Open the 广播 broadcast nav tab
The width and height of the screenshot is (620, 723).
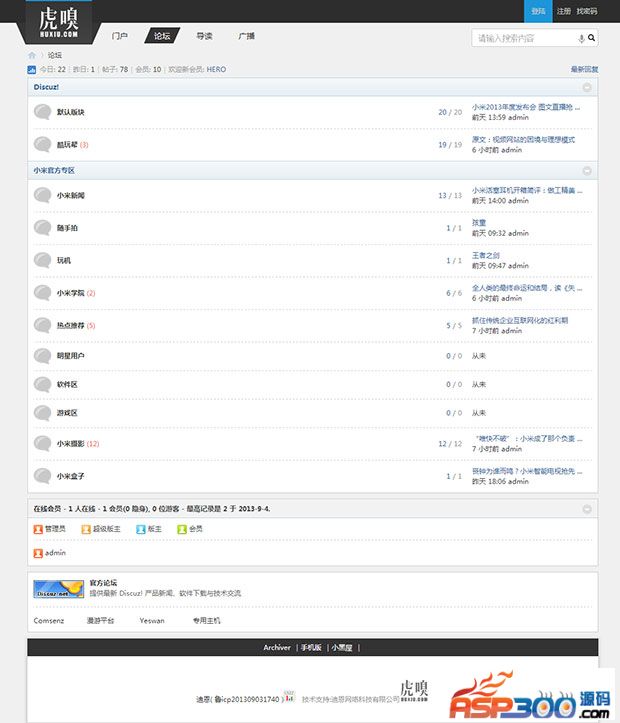[x=247, y=36]
